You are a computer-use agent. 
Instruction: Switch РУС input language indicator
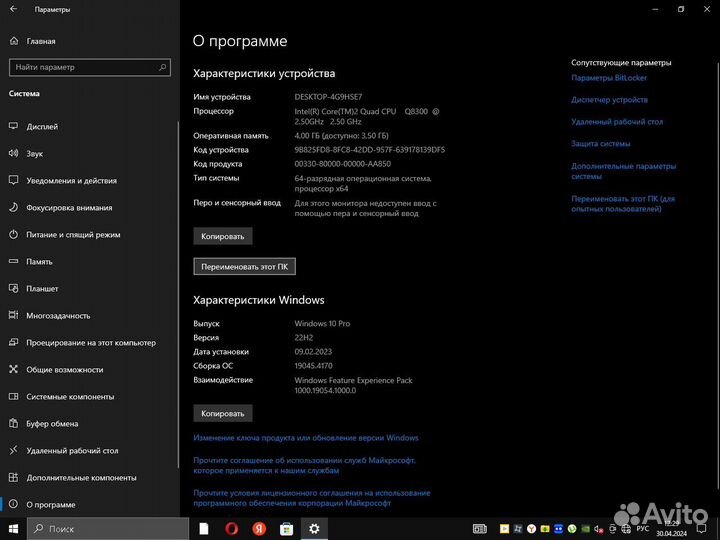coord(642,529)
